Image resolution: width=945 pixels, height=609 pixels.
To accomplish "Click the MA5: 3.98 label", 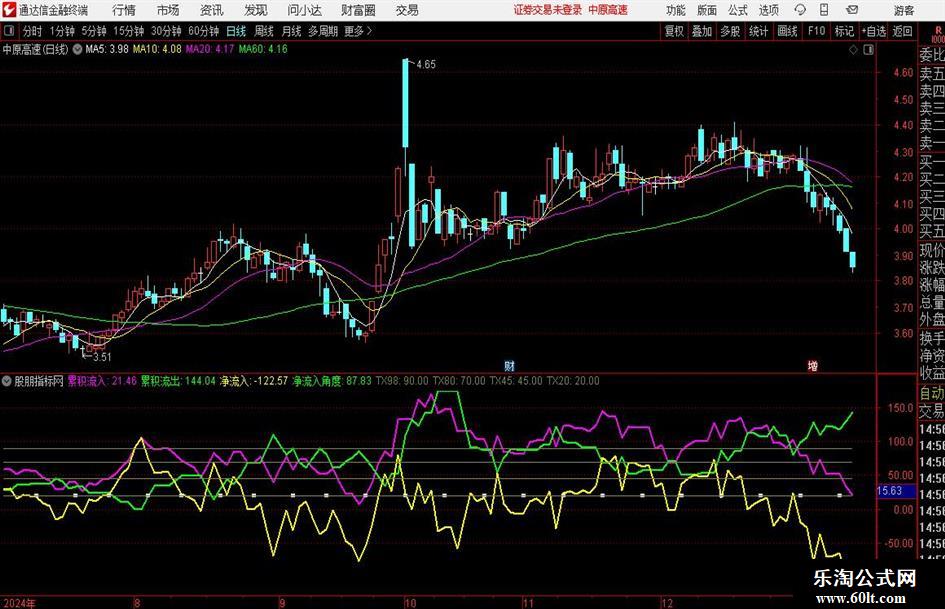I will coord(107,49).
